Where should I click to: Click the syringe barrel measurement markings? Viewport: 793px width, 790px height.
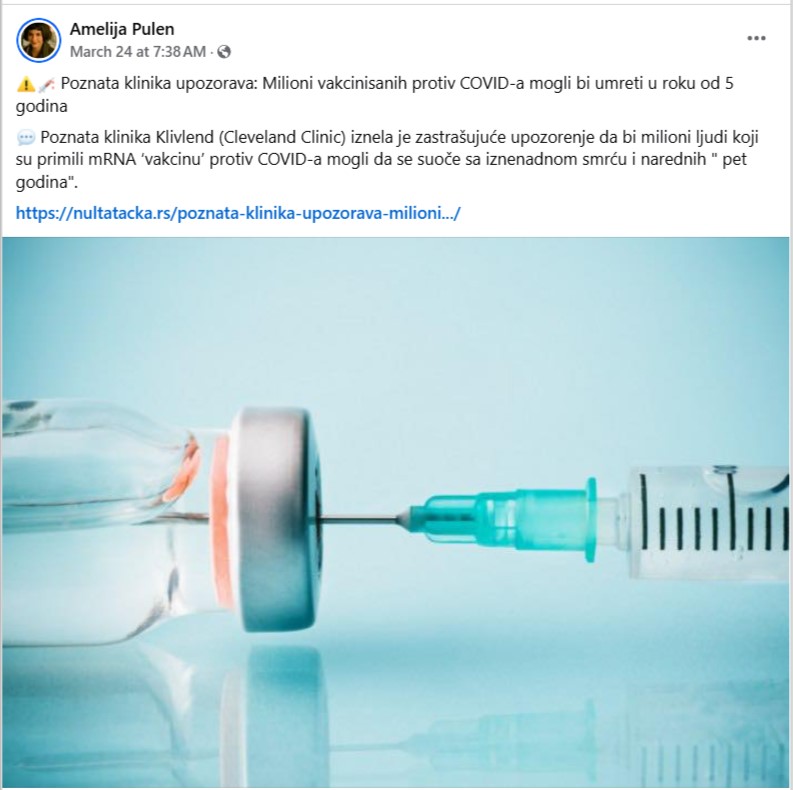click(x=713, y=518)
